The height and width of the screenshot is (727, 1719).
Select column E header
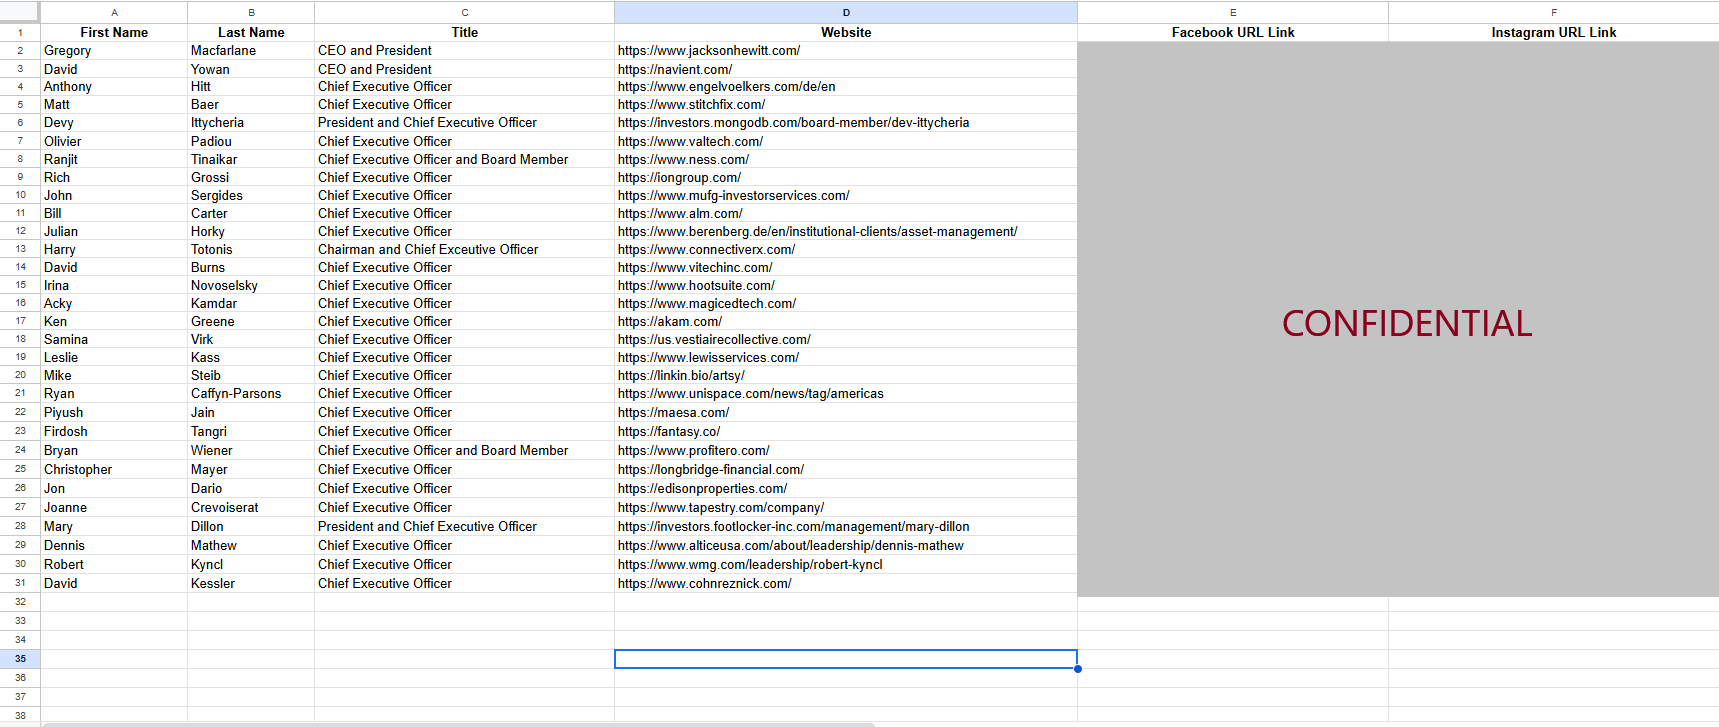[1233, 12]
